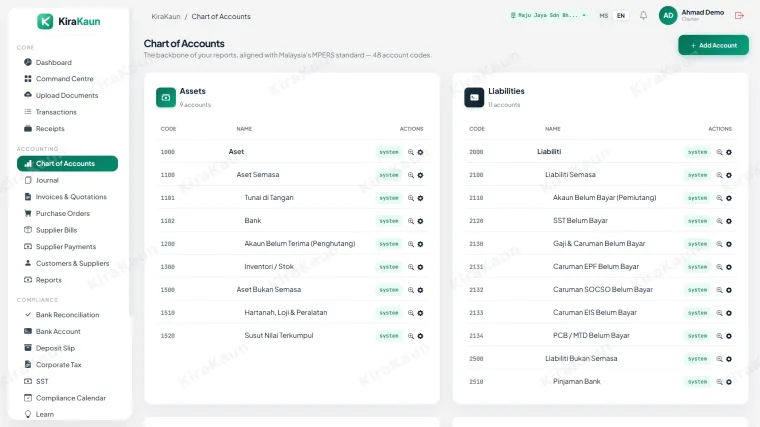Open settings for account 1000 Aset
This screenshot has height=427, width=760.
coord(420,152)
